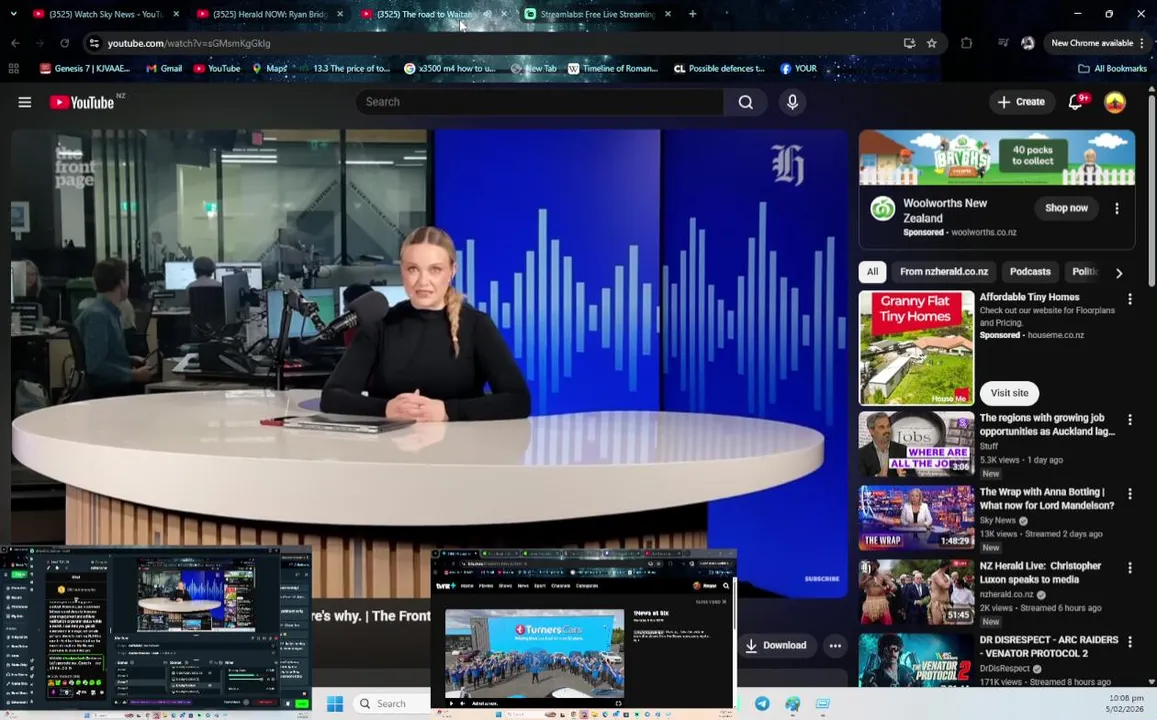1157x720 pixels.
Task: Open the YouTube guide hamburger menu
Action: pos(24,102)
